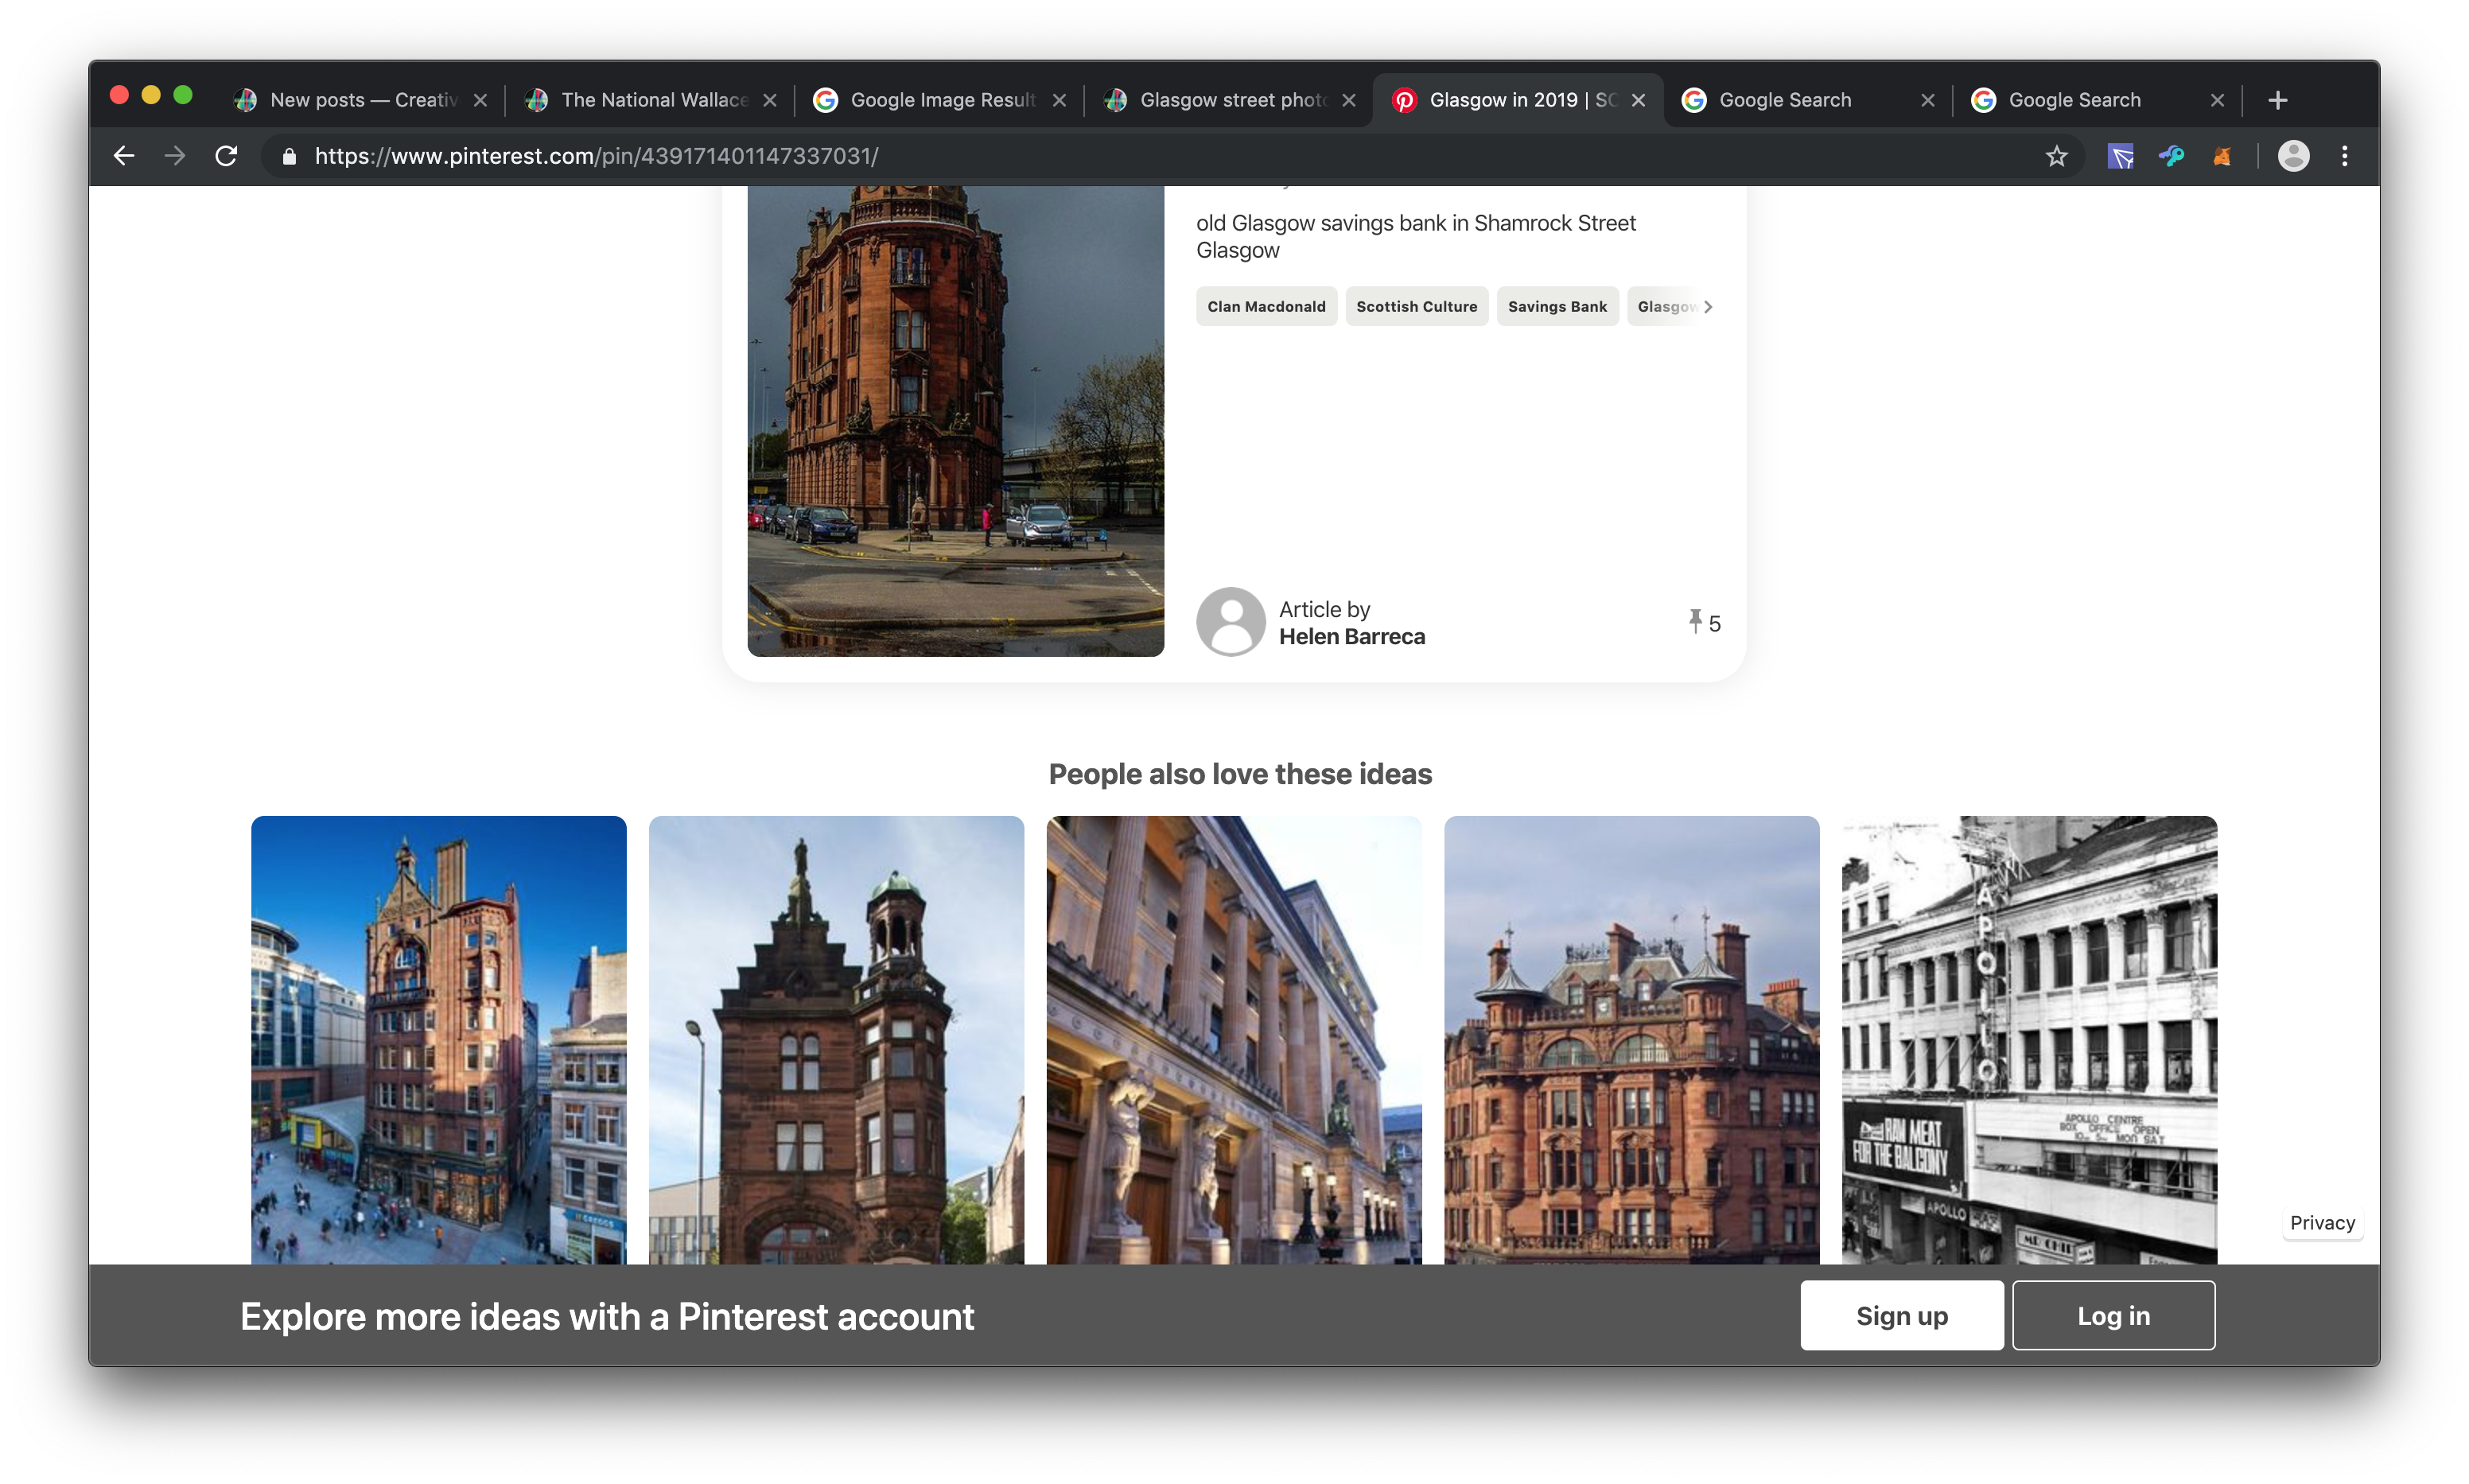
Task: Click the user profile avatar icon
Action: 2293,156
